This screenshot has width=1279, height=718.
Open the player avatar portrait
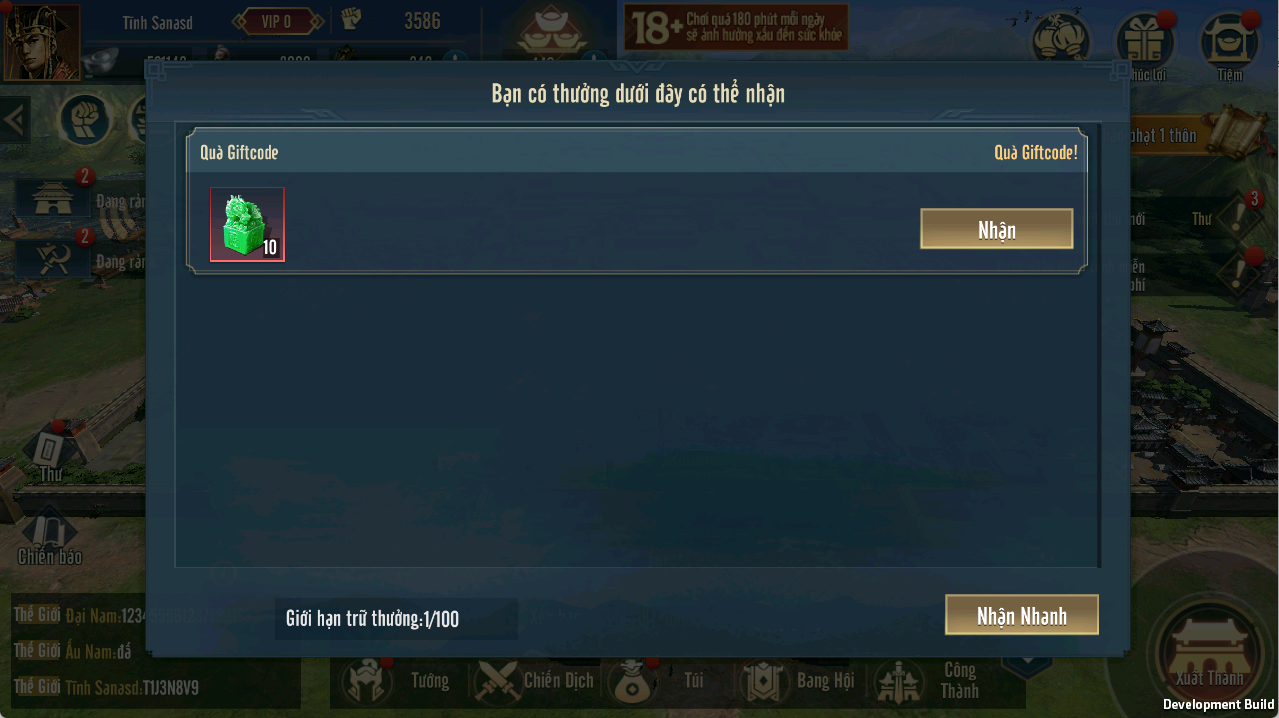coord(41,42)
